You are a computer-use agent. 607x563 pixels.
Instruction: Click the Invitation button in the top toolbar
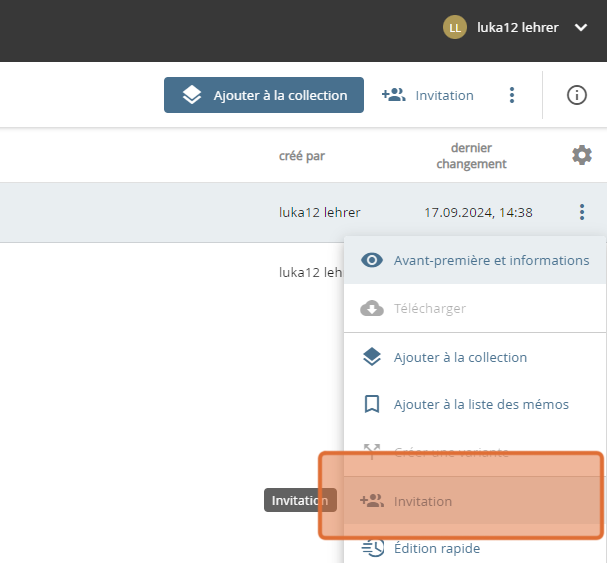[x=428, y=95]
